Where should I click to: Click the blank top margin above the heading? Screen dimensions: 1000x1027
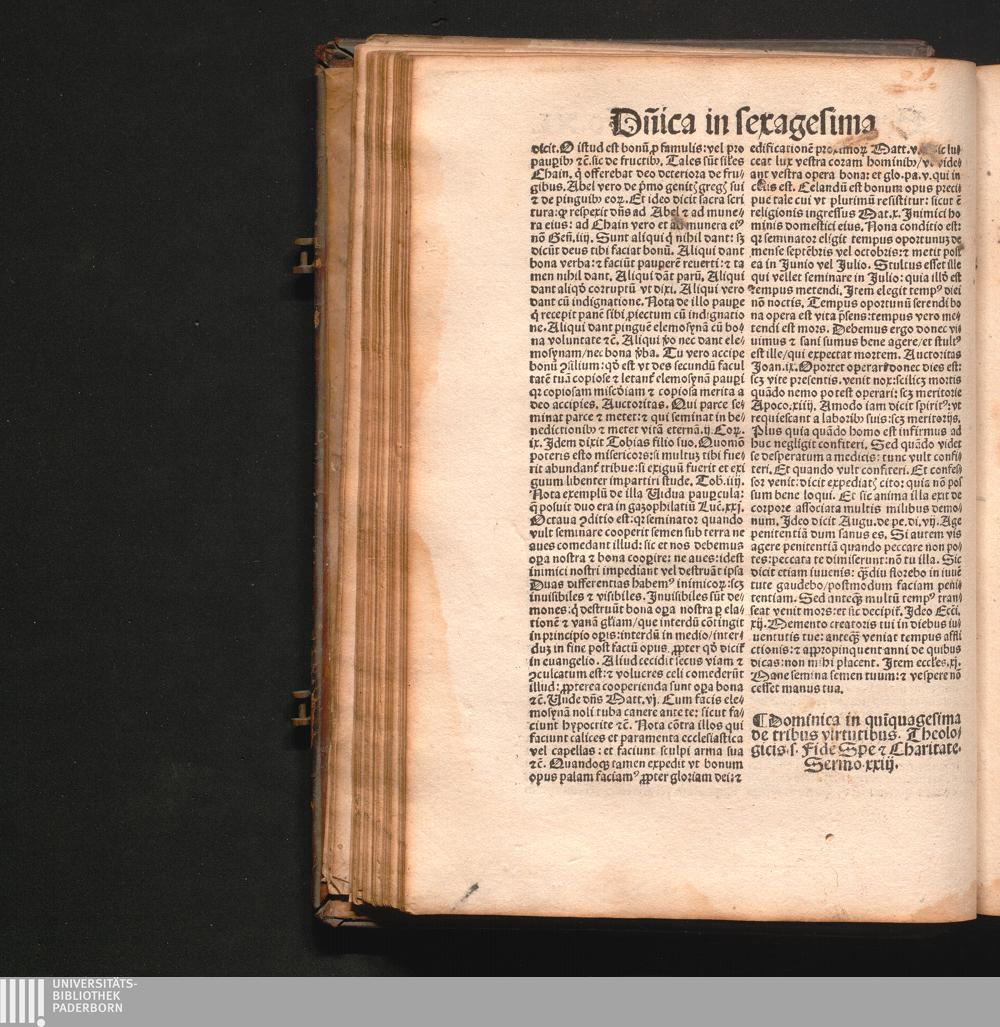[x=690, y=78]
